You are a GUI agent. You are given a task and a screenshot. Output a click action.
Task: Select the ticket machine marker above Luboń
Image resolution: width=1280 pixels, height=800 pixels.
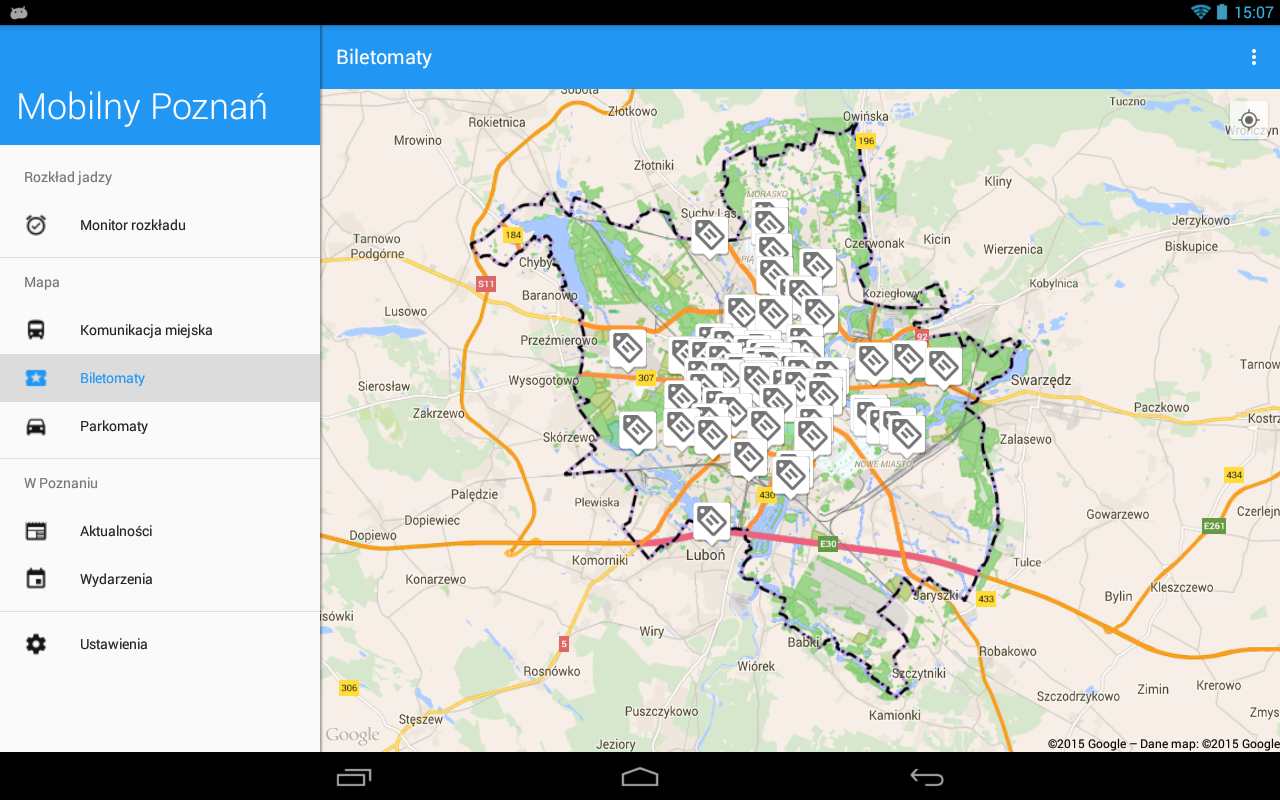coord(711,522)
